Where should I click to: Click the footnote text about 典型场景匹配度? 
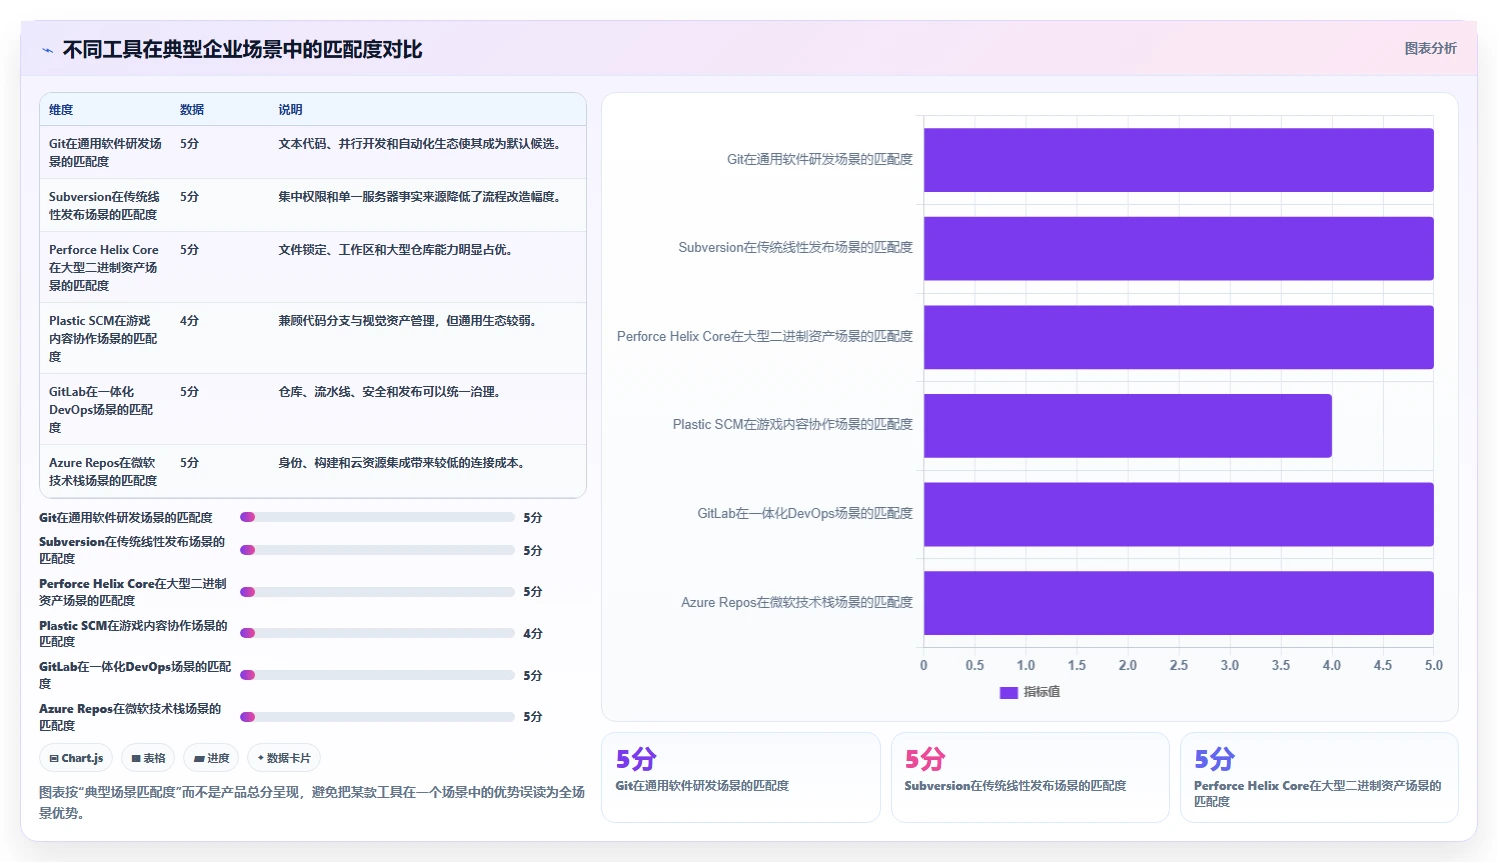point(312,802)
